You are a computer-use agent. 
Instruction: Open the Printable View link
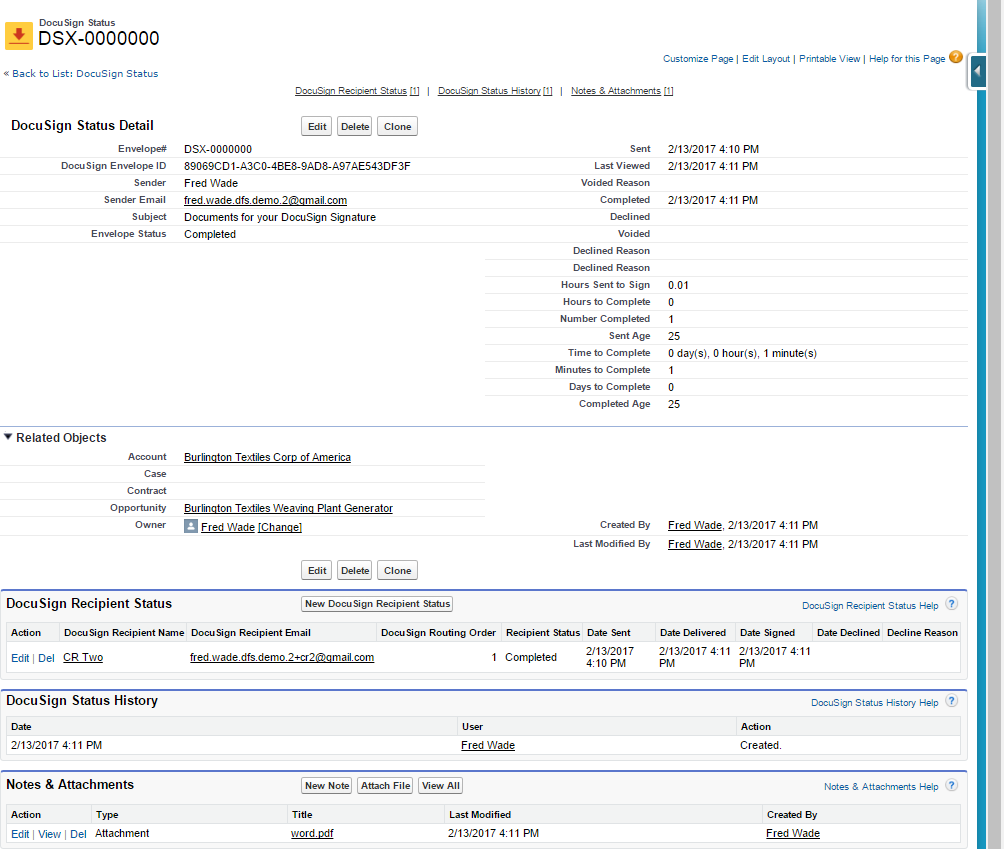829,59
